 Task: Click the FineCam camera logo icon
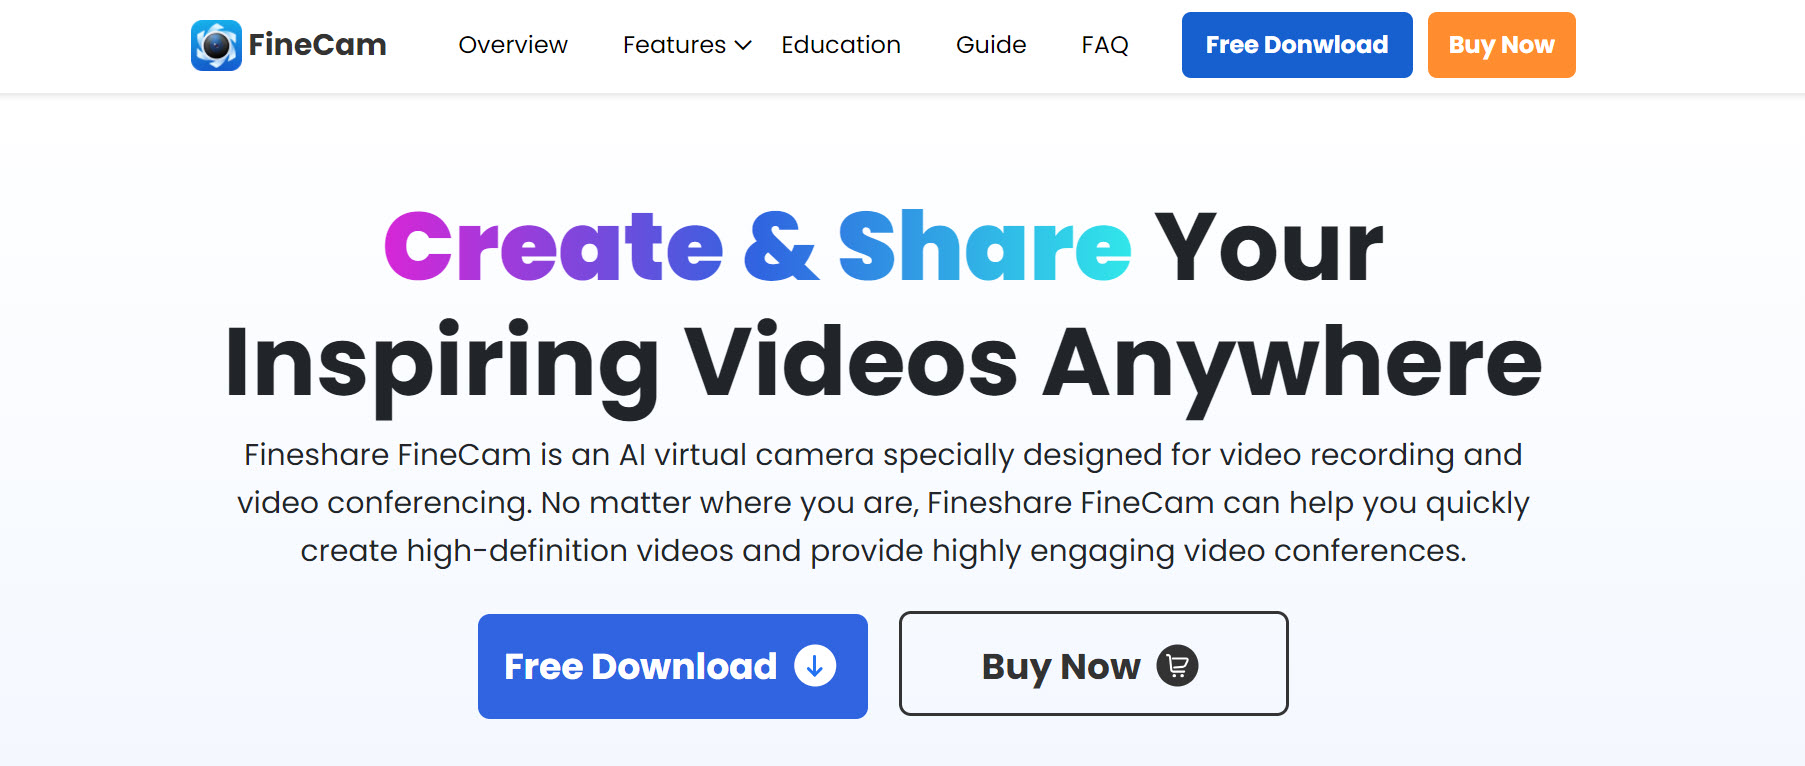[x=216, y=45]
